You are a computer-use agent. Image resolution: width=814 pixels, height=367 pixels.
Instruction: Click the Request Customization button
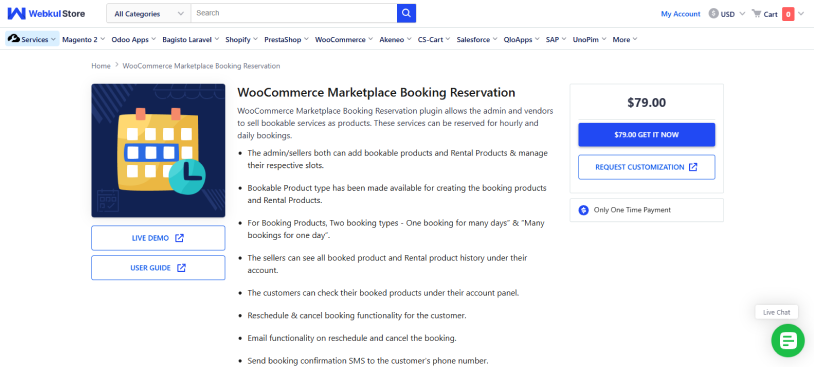click(x=646, y=167)
